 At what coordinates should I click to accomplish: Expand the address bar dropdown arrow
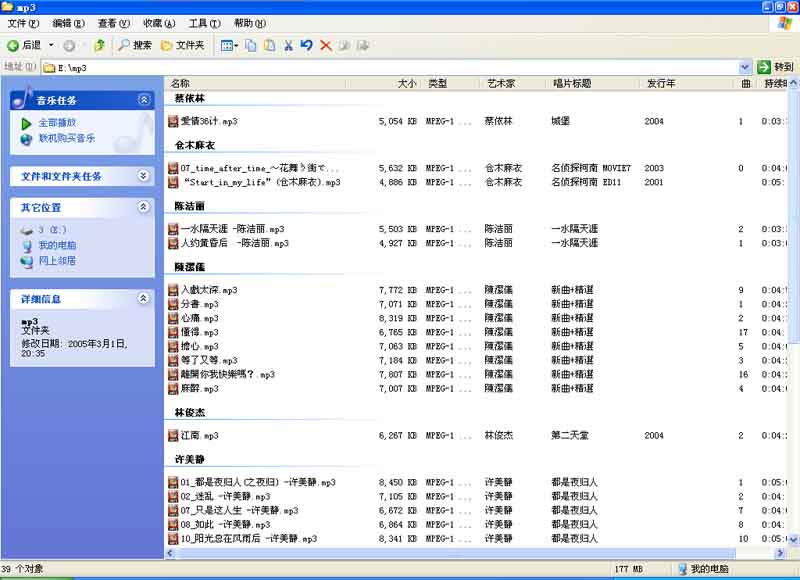point(745,67)
